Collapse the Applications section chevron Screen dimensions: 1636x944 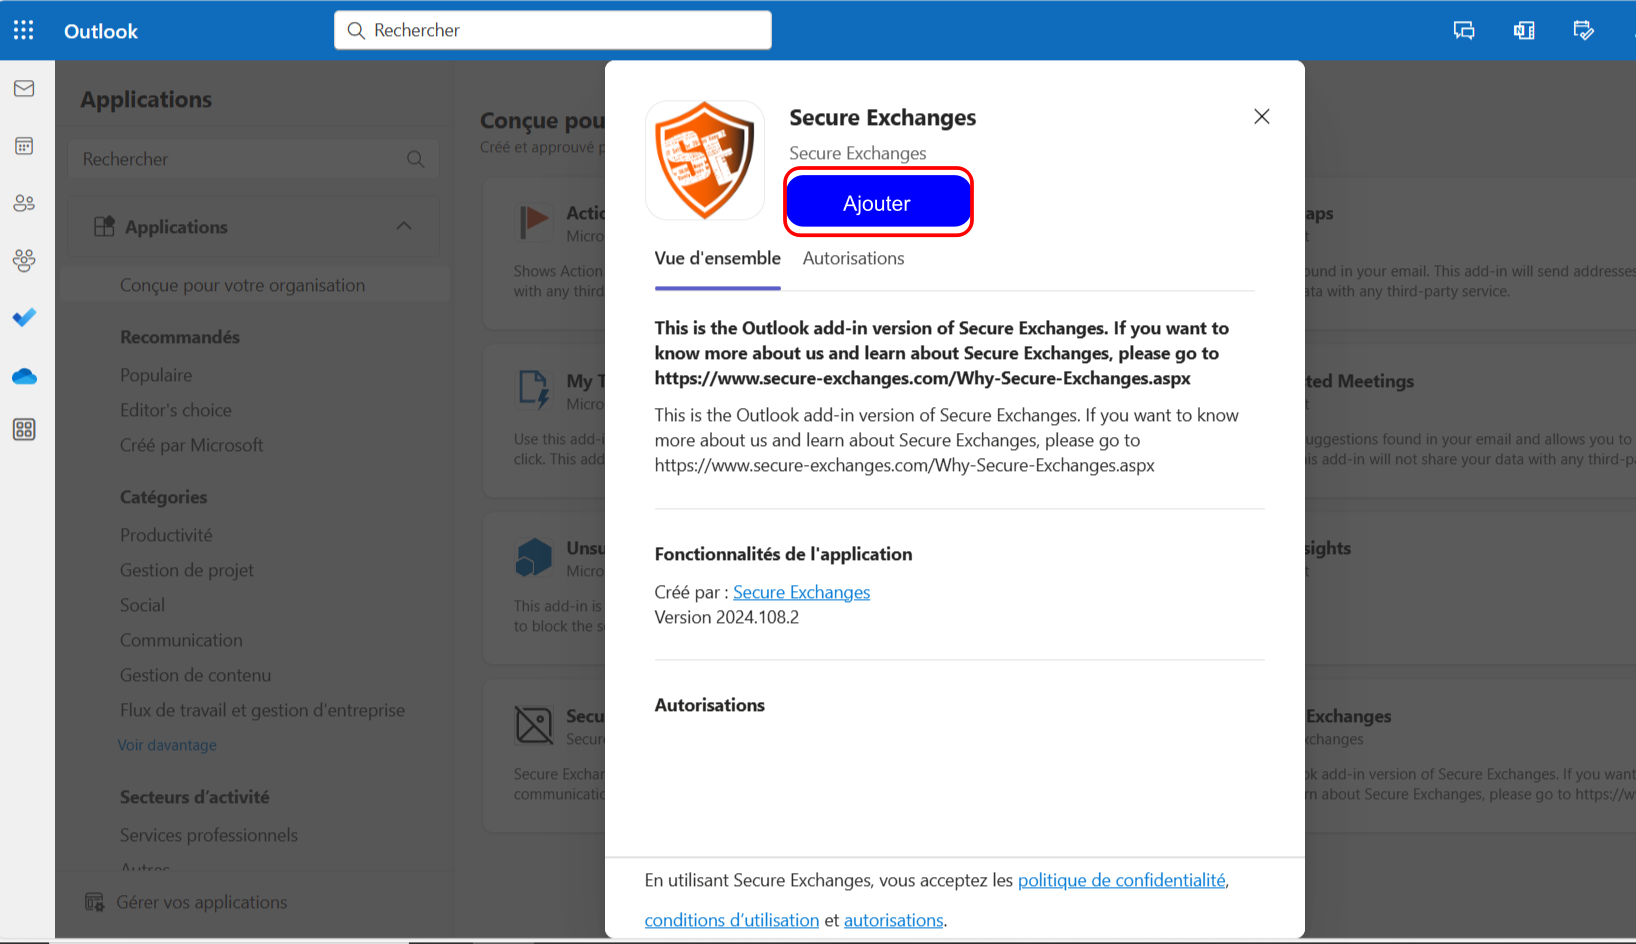(x=404, y=226)
